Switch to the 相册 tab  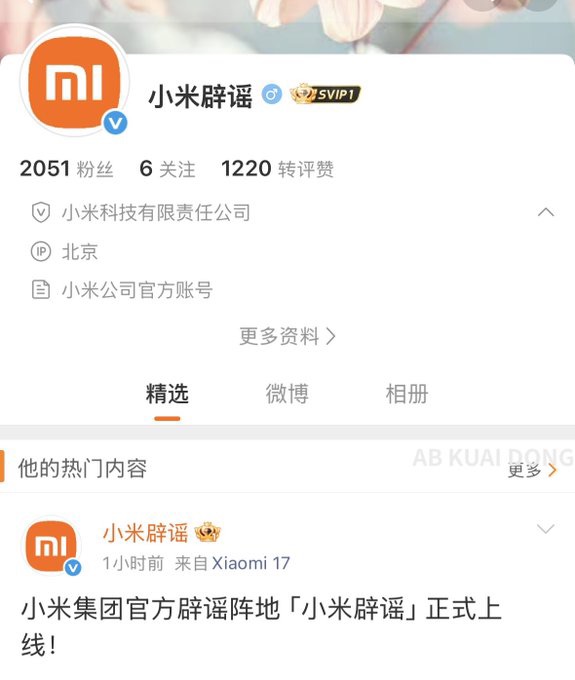point(407,394)
